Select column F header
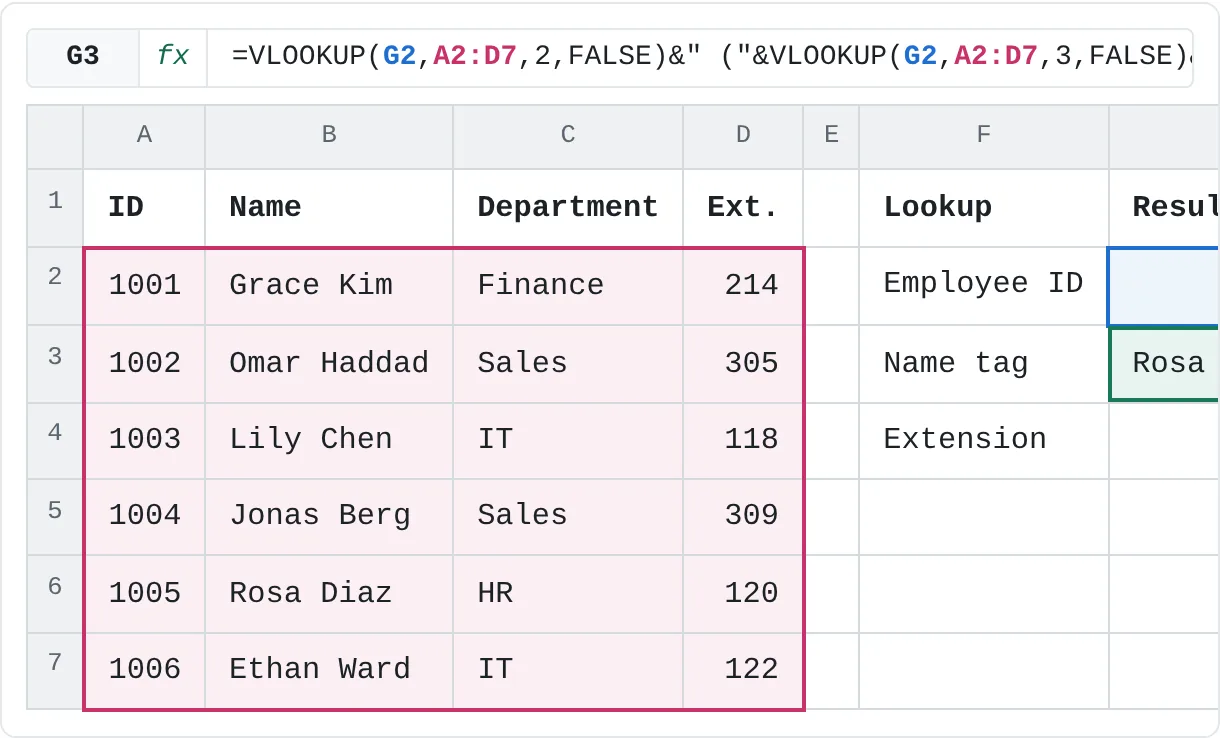Screen dimensions: 1220x738 coord(984,135)
